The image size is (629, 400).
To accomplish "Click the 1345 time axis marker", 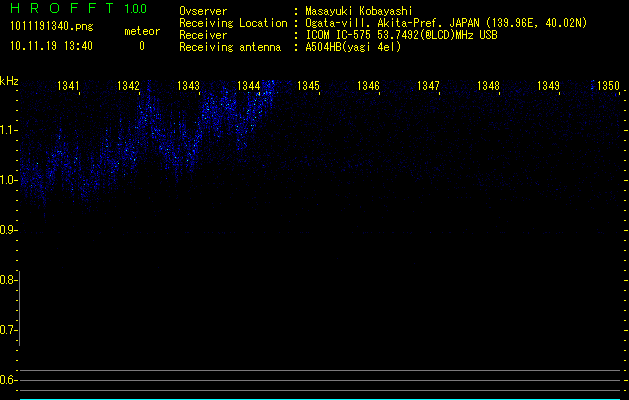I will tap(308, 85).
